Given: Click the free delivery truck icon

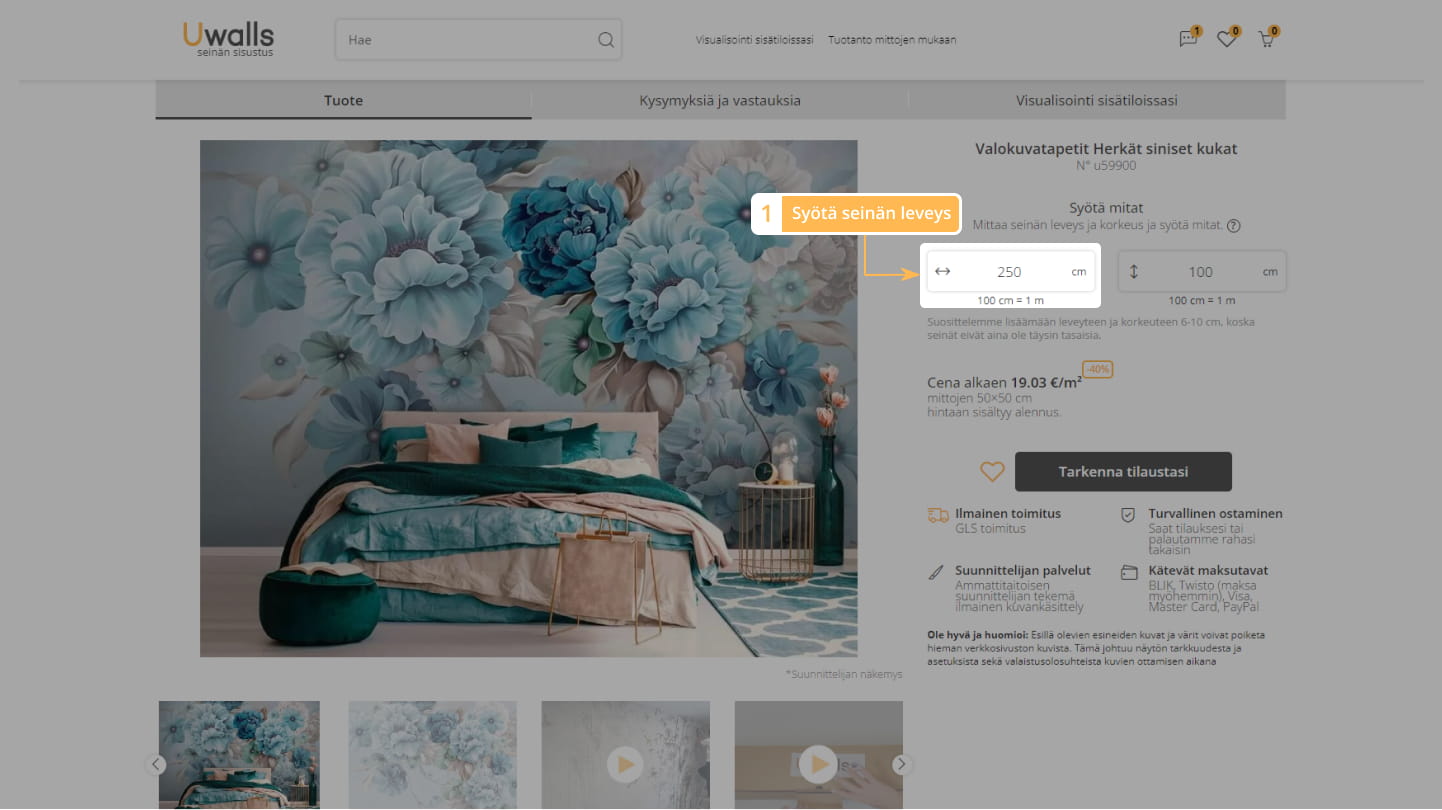Looking at the screenshot, I should pos(937,515).
